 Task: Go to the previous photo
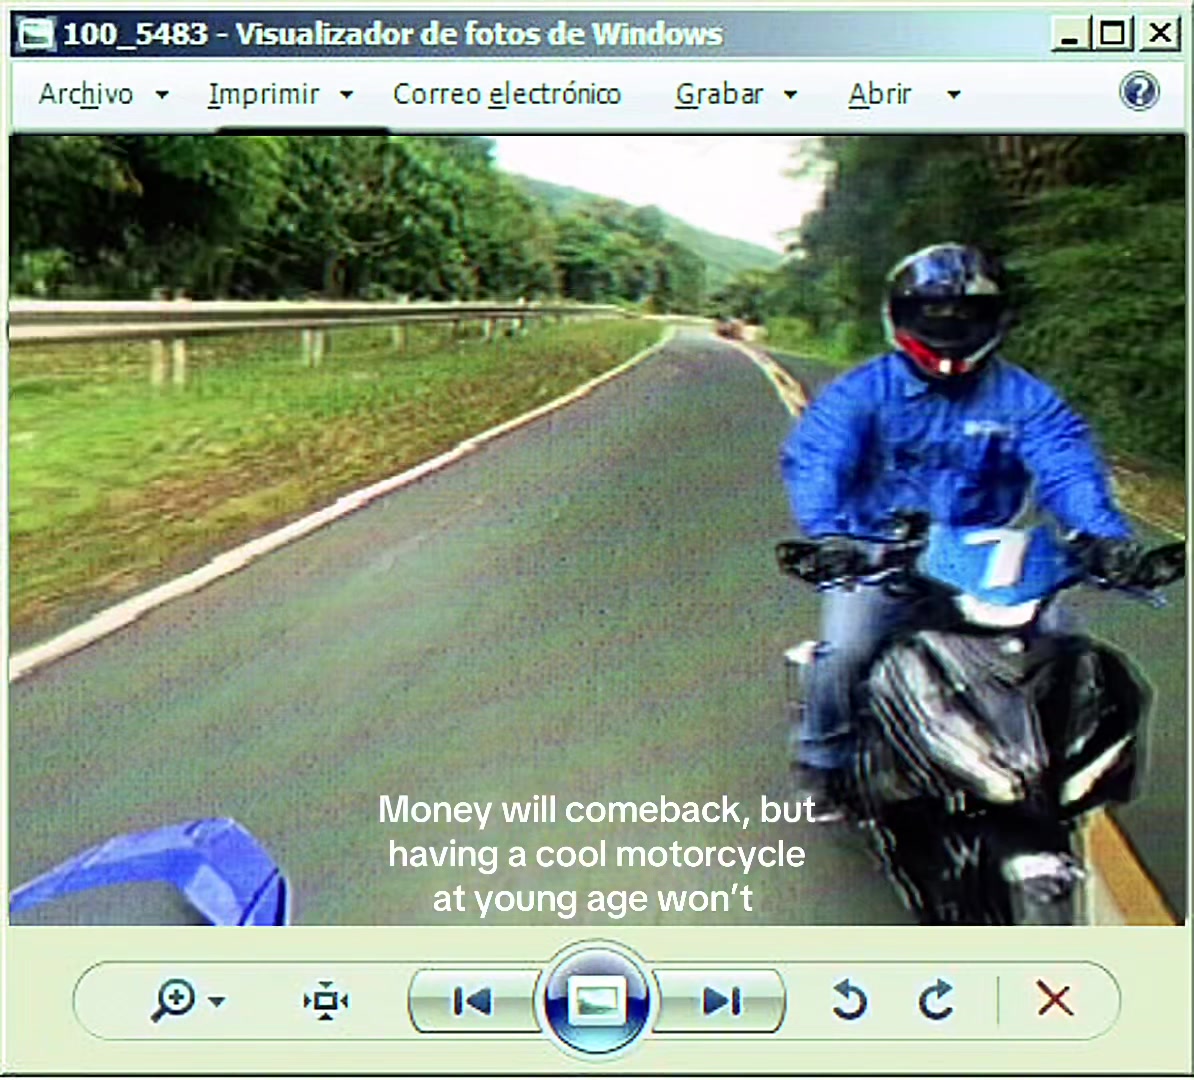[471, 1002]
